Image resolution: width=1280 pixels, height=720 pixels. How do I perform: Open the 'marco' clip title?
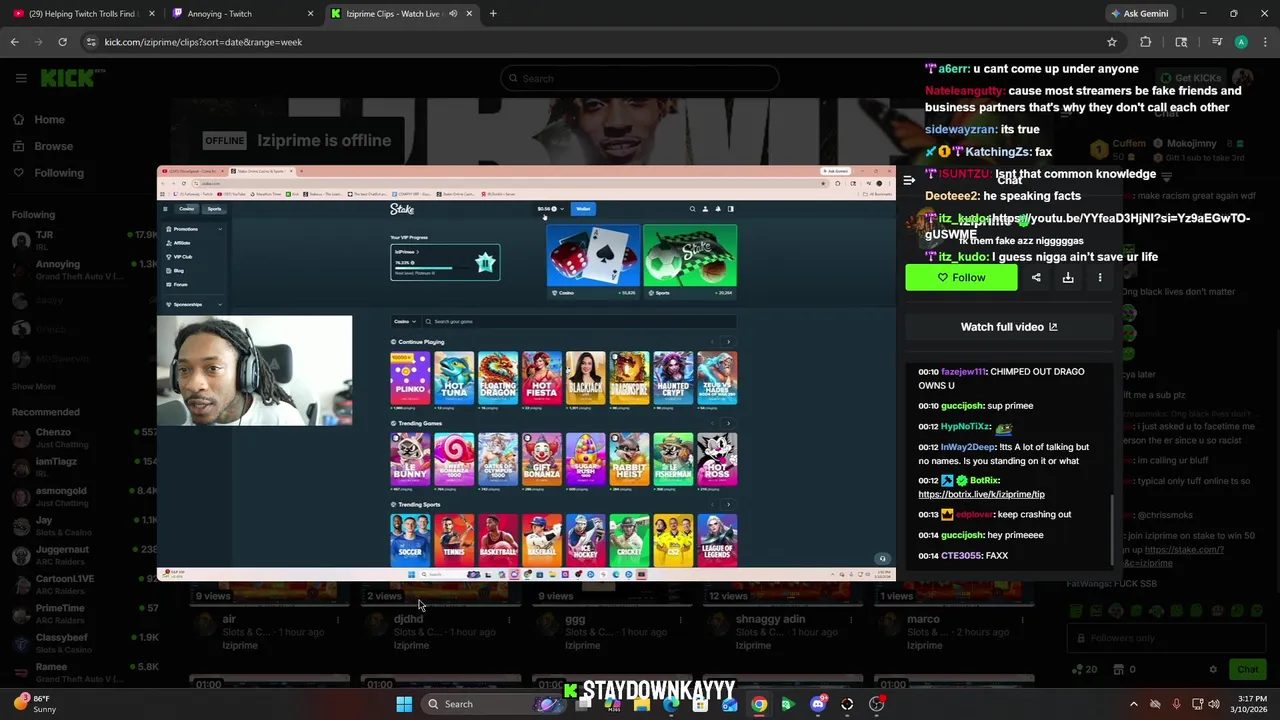coord(923,619)
